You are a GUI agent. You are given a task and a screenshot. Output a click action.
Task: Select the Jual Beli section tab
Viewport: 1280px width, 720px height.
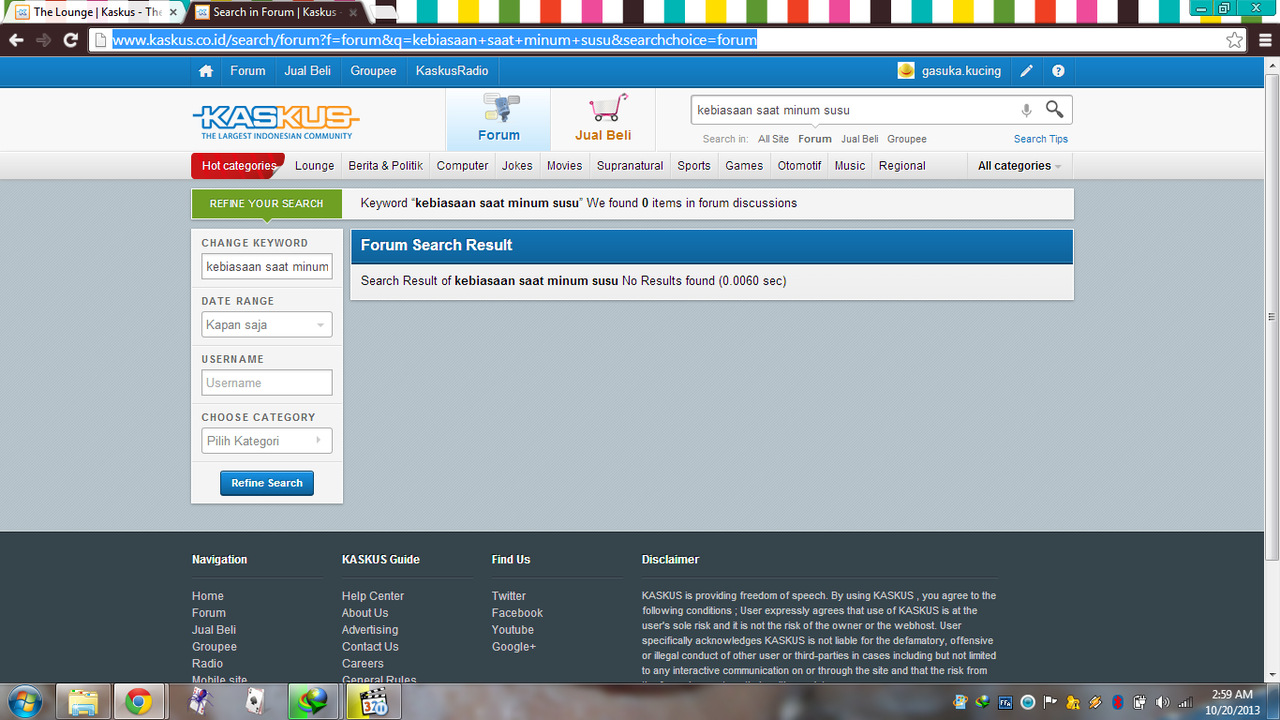pyautogui.click(x=603, y=119)
